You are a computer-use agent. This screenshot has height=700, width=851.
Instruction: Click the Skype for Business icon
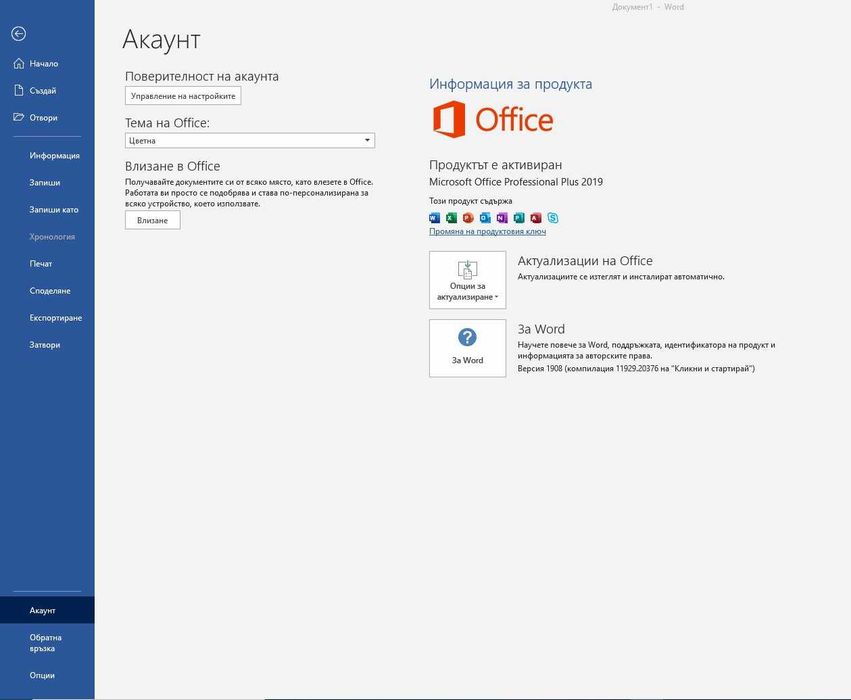(552, 218)
